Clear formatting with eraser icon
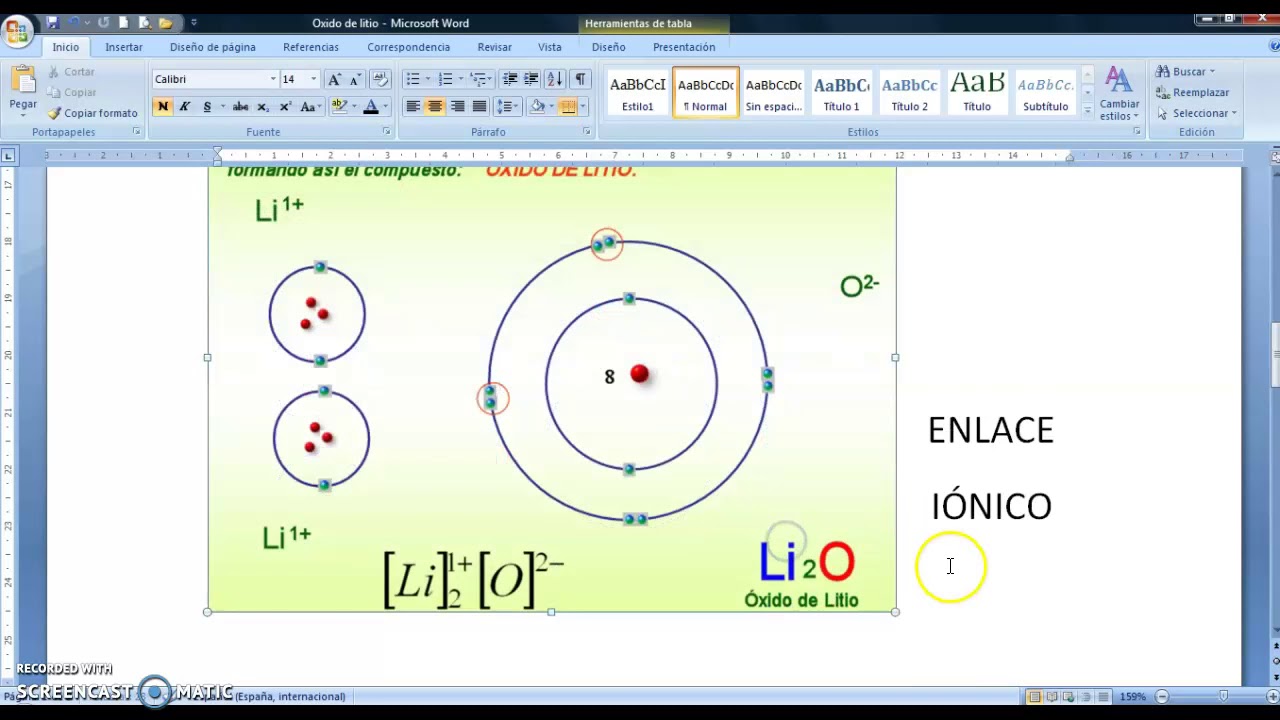 point(379,79)
